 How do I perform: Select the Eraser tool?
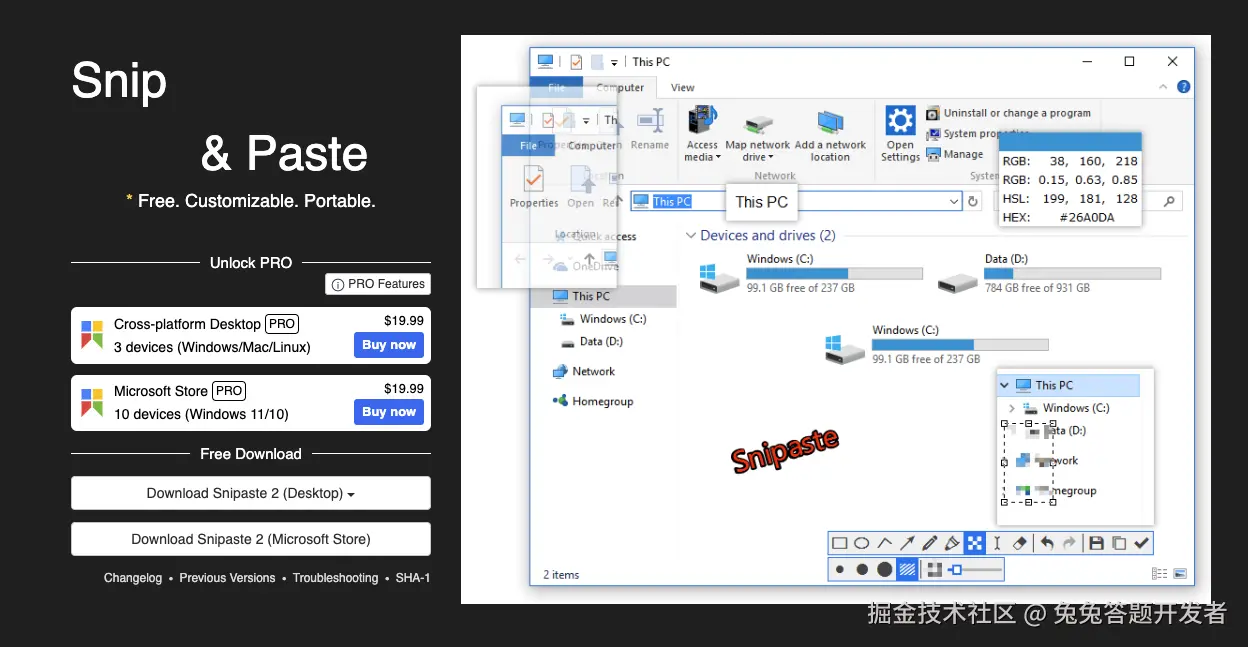pyautogui.click(x=1019, y=543)
